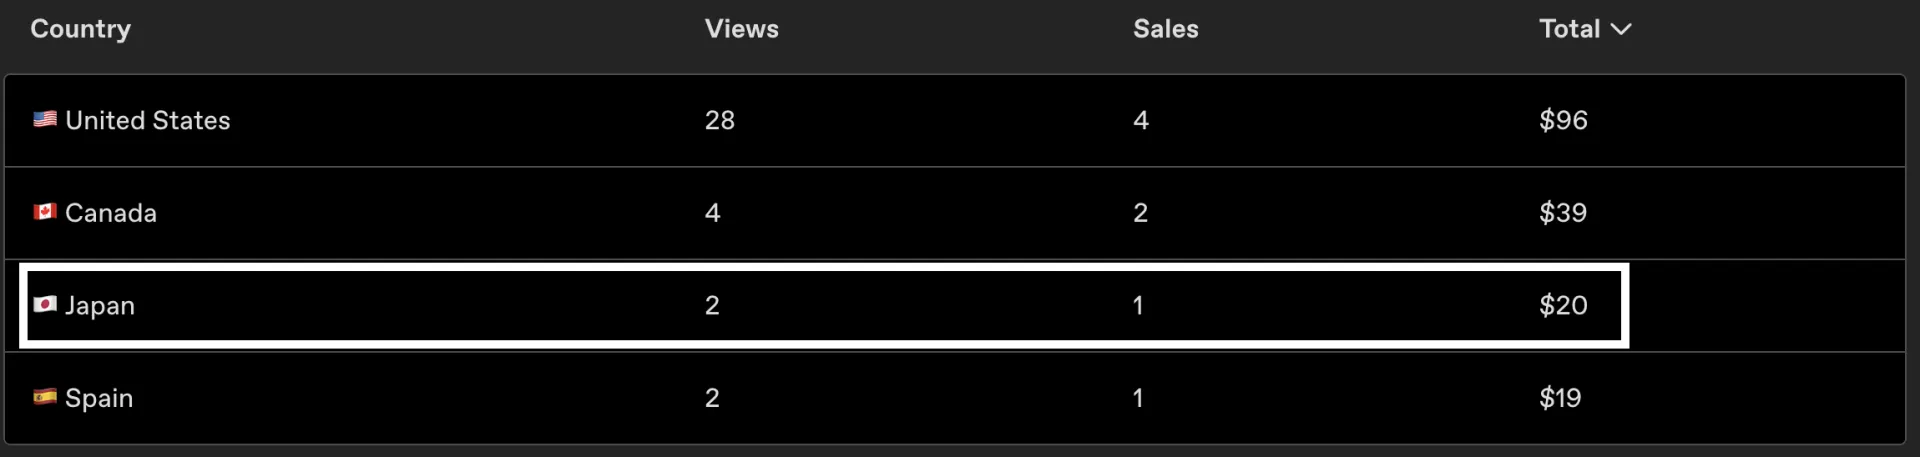Click the Spain flag icon
Image resolution: width=1920 pixels, height=457 pixels.
click(x=45, y=397)
